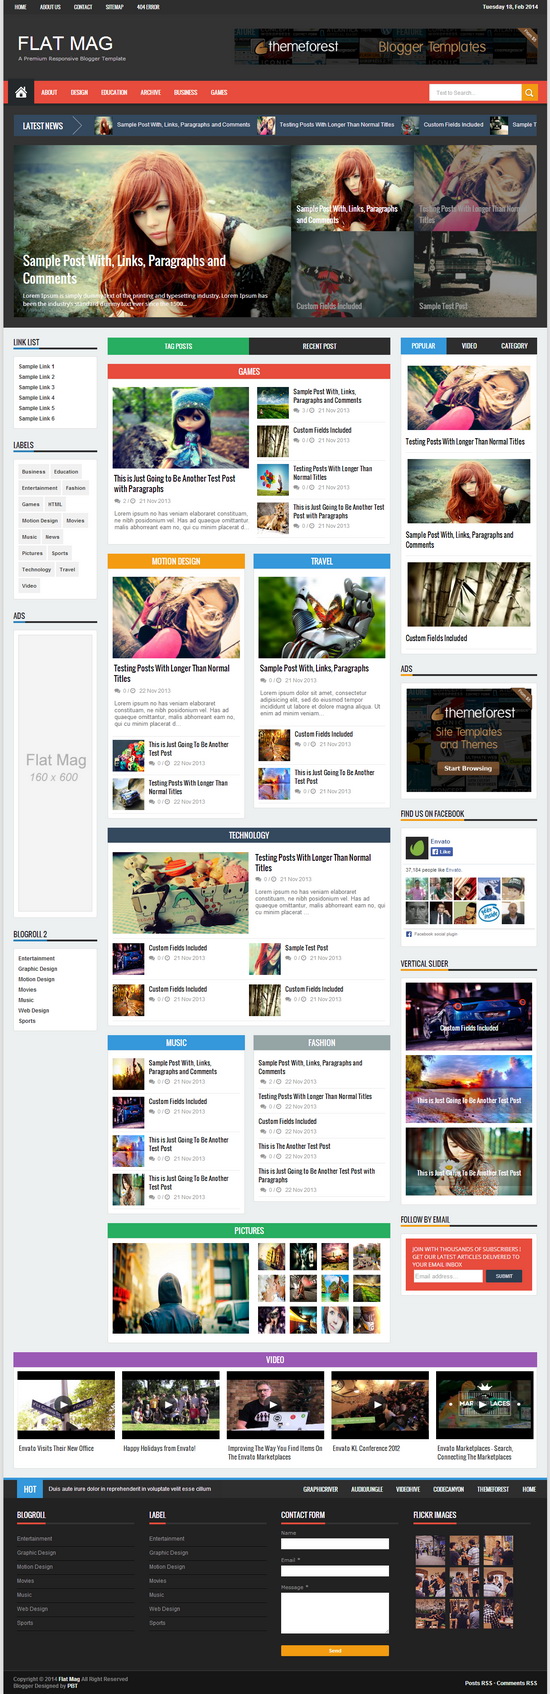The height and width of the screenshot is (1694, 550).
Task: Open the blue car slide in Vertical Slider
Action: 469,1018
